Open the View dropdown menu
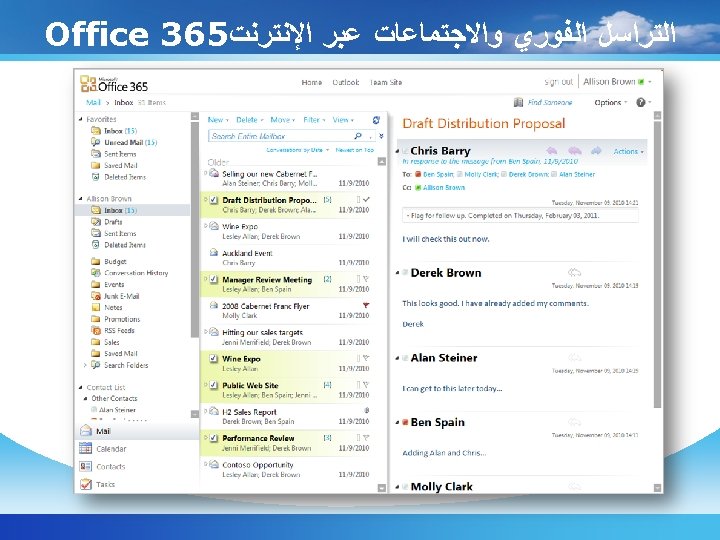 [x=343, y=120]
